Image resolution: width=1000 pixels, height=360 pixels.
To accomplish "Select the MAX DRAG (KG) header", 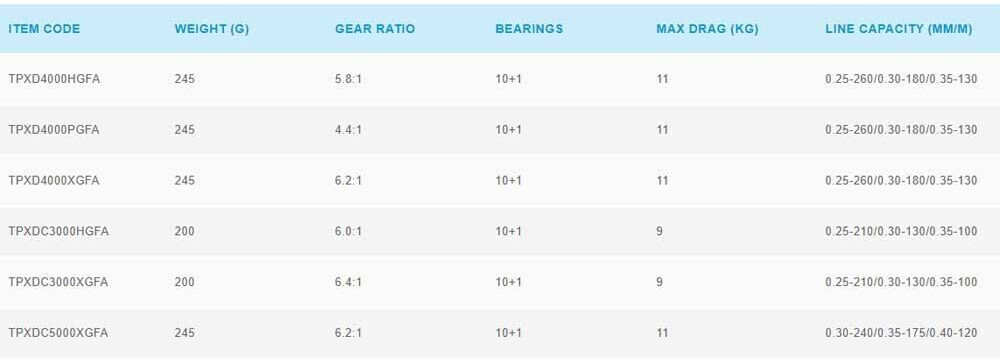I will [707, 29].
